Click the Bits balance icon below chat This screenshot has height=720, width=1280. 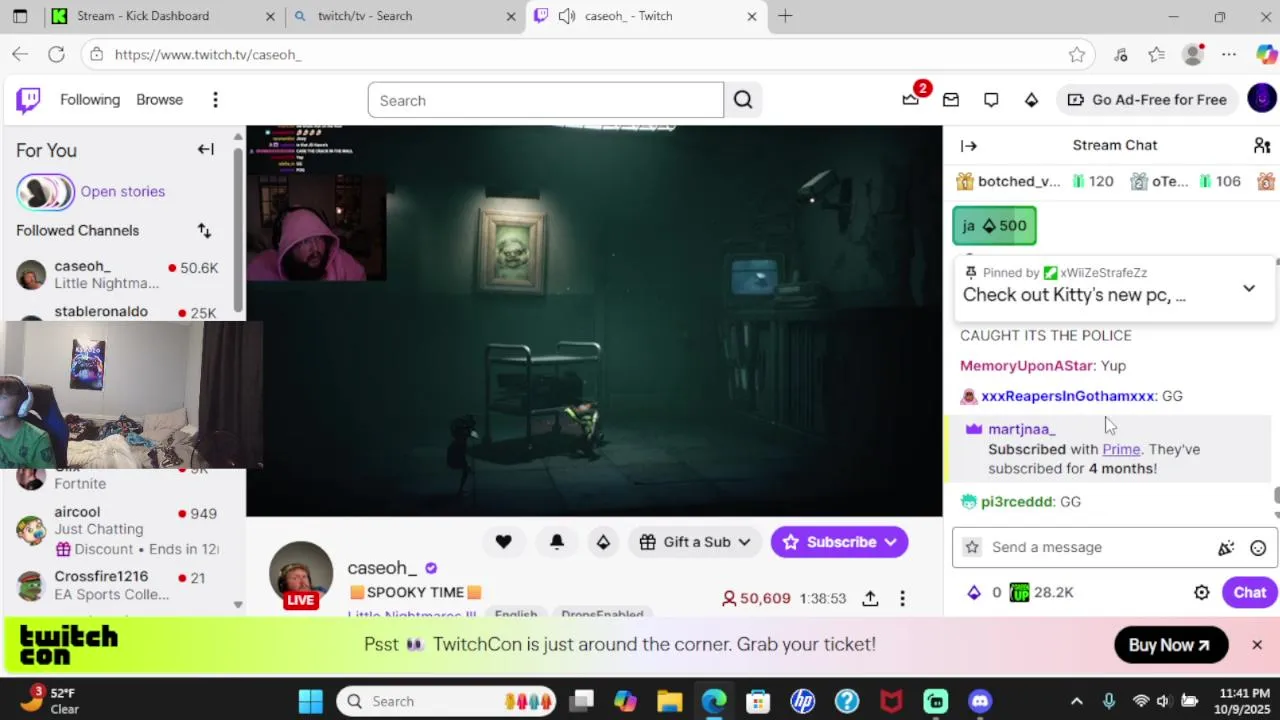[x=974, y=593]
